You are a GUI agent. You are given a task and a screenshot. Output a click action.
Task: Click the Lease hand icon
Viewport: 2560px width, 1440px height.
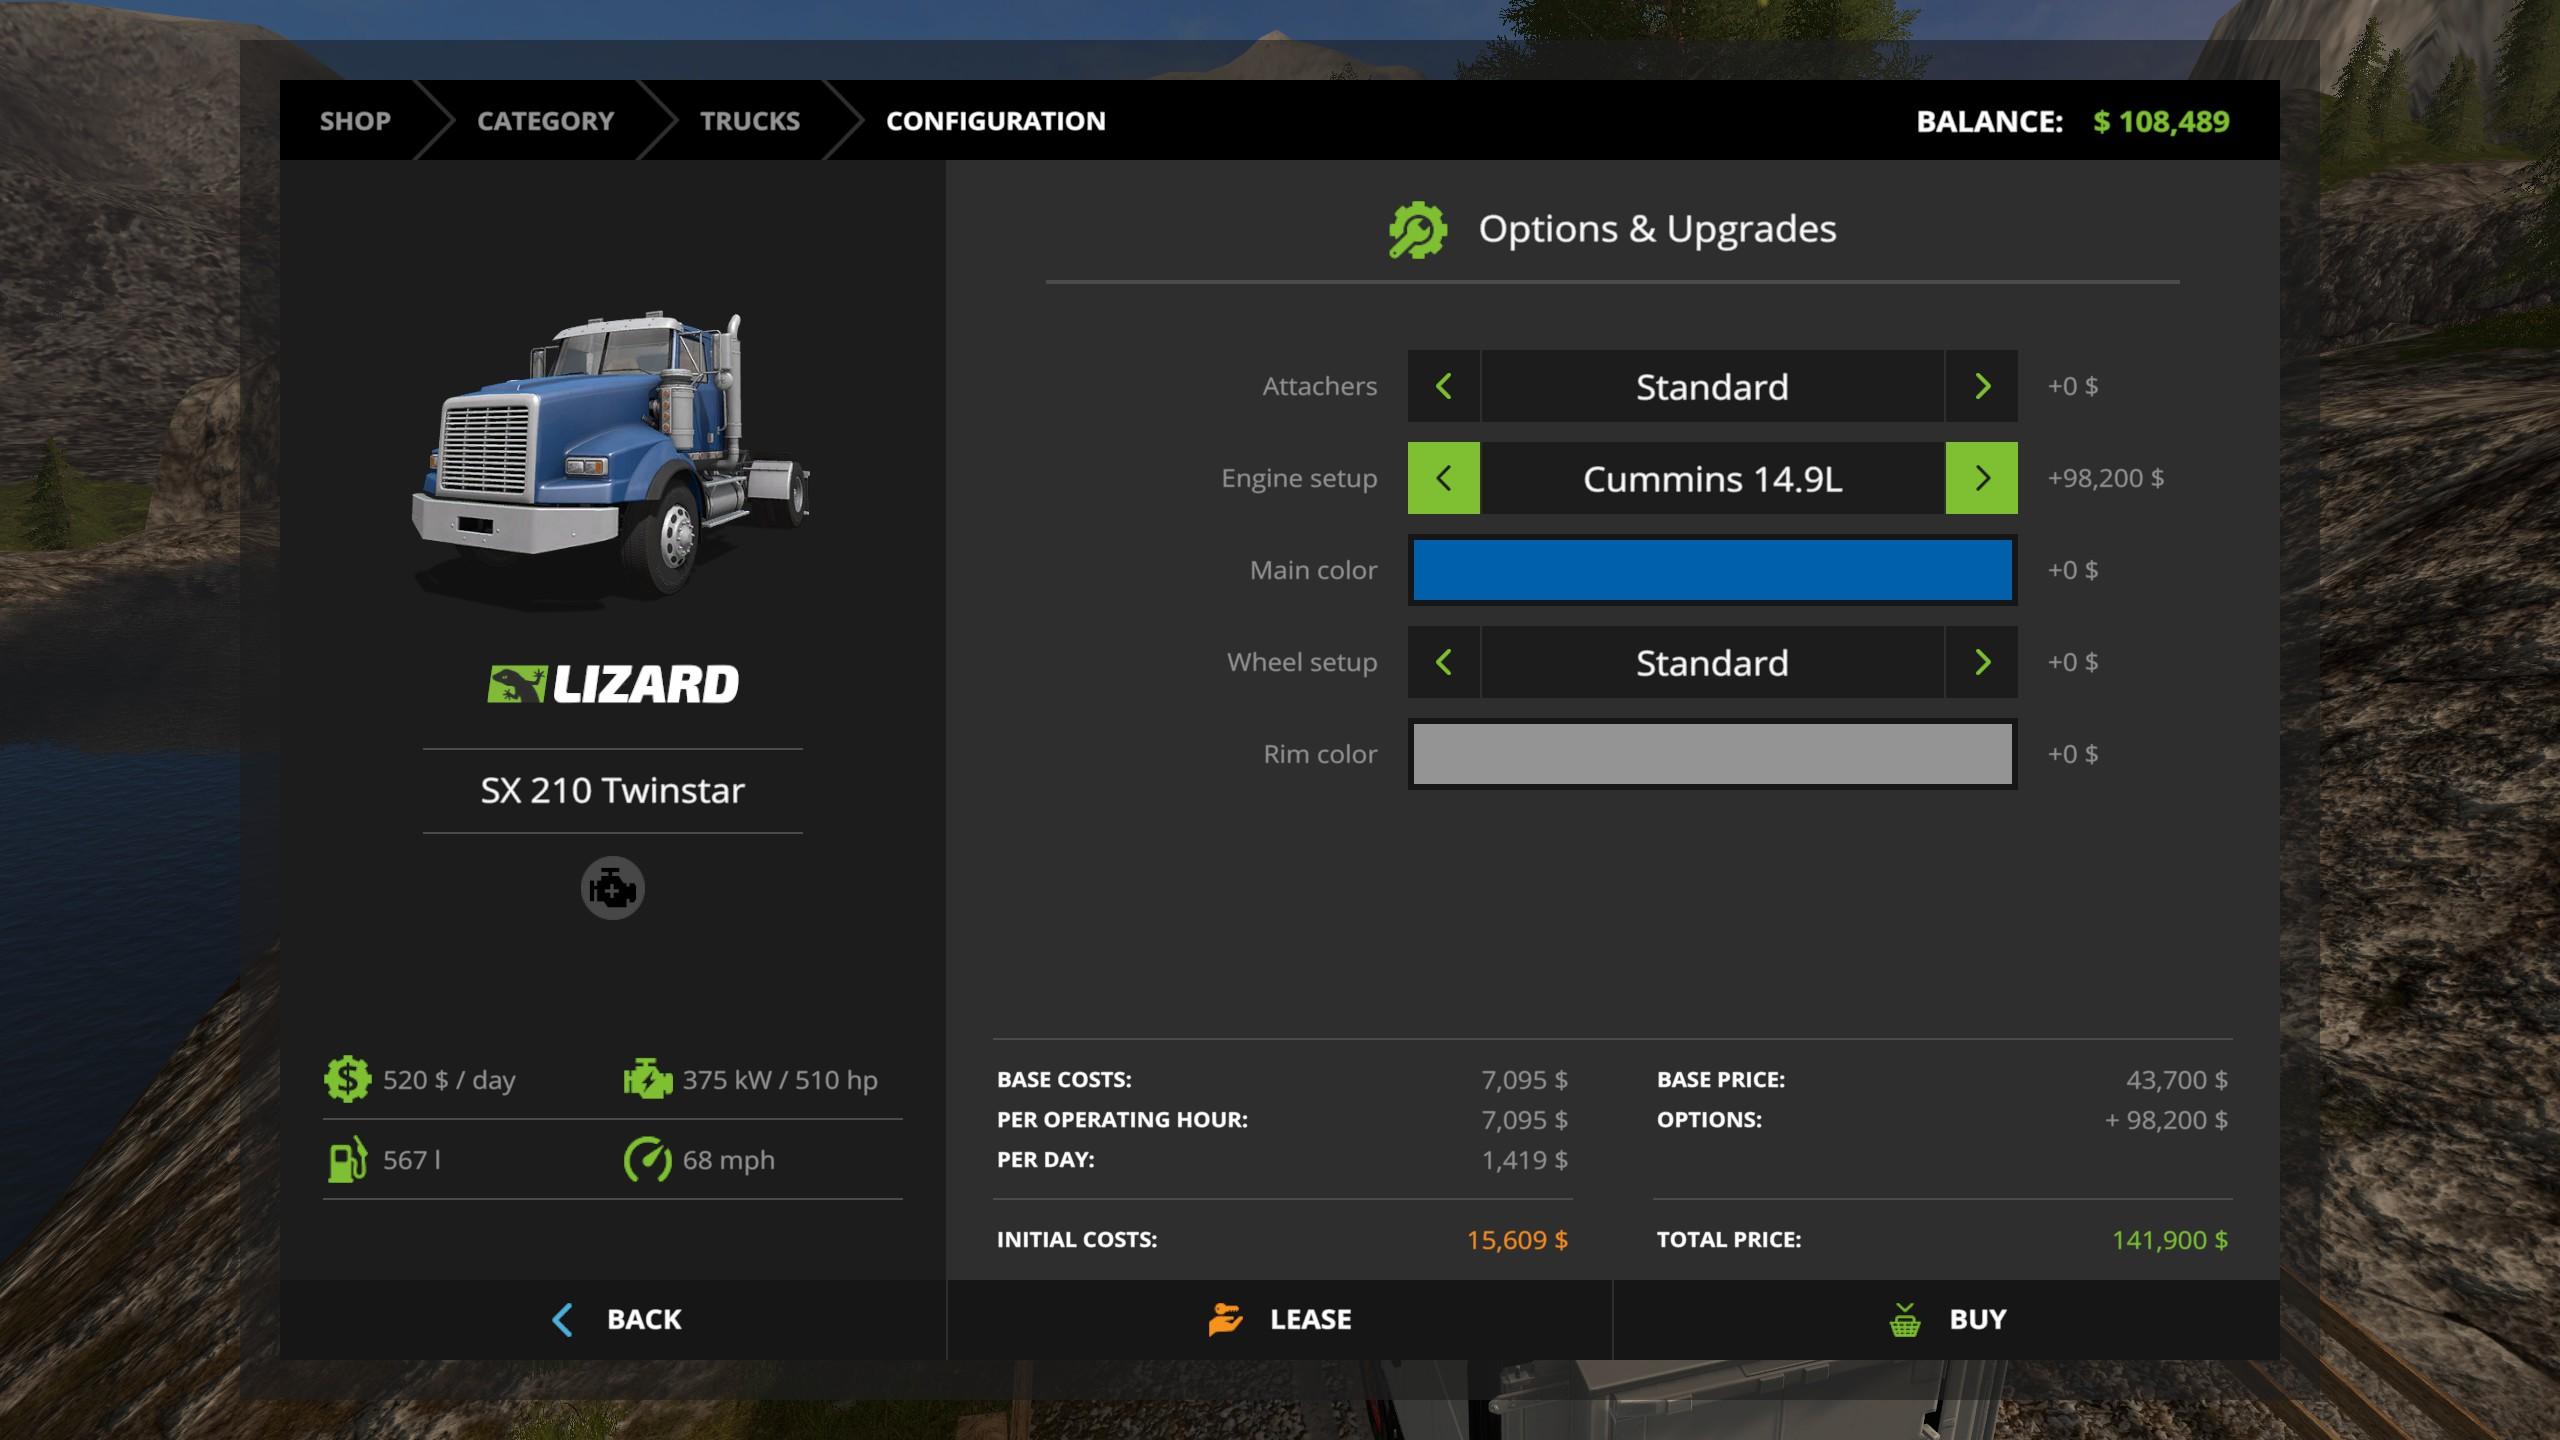pos(1225,1320)
